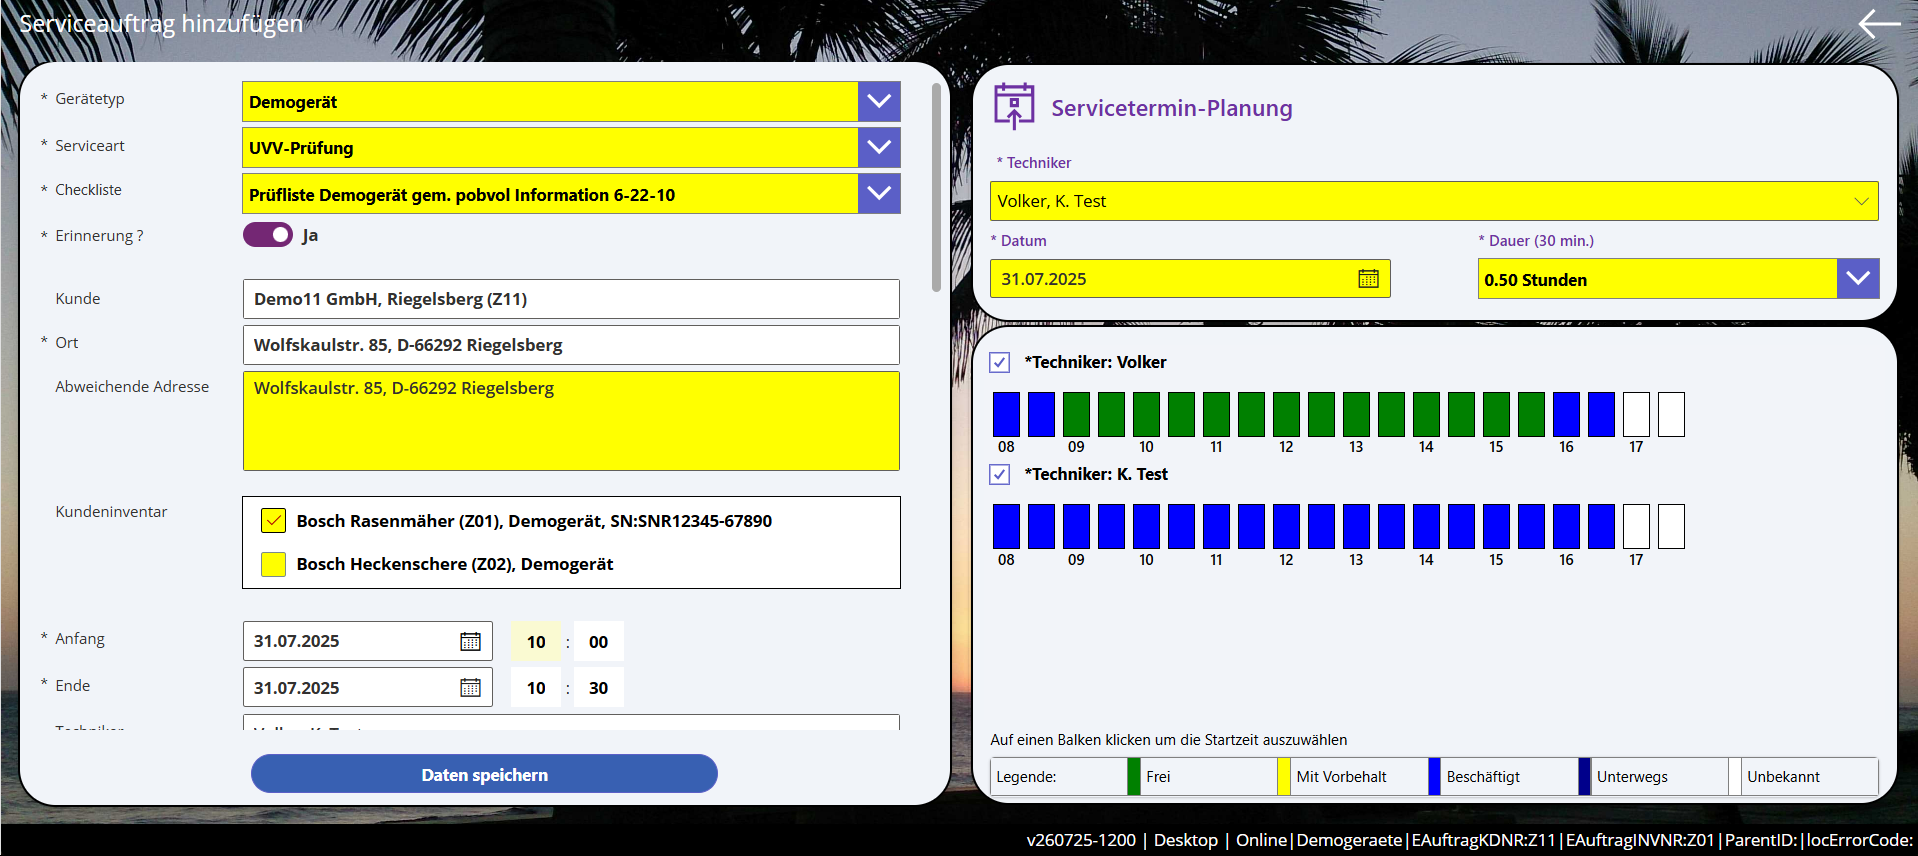Expand the Gerätetyp dropdown
This screenshot has width=1918, height=856.
coord(879,101)
